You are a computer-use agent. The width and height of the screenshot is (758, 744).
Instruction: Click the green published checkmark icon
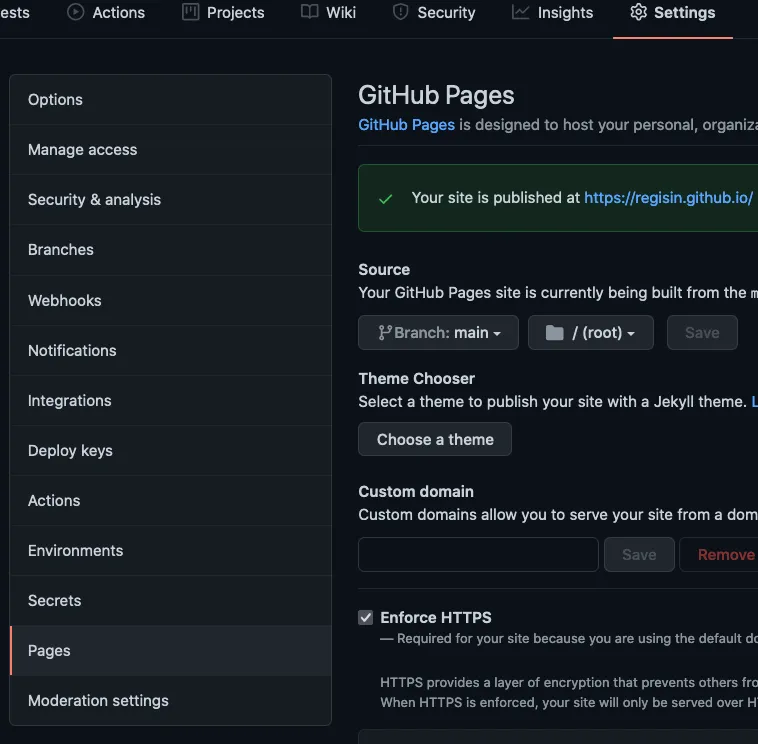coord(385,199)
